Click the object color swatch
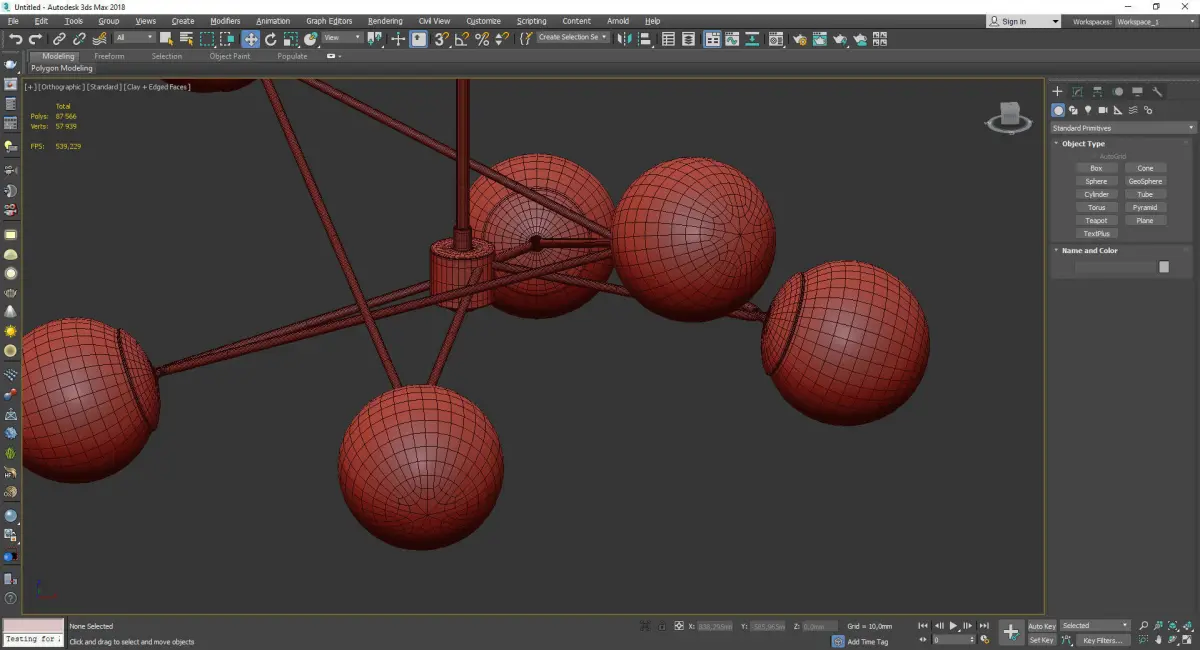The height and width of the screenshot is (650, 1200). (1164, 267)
